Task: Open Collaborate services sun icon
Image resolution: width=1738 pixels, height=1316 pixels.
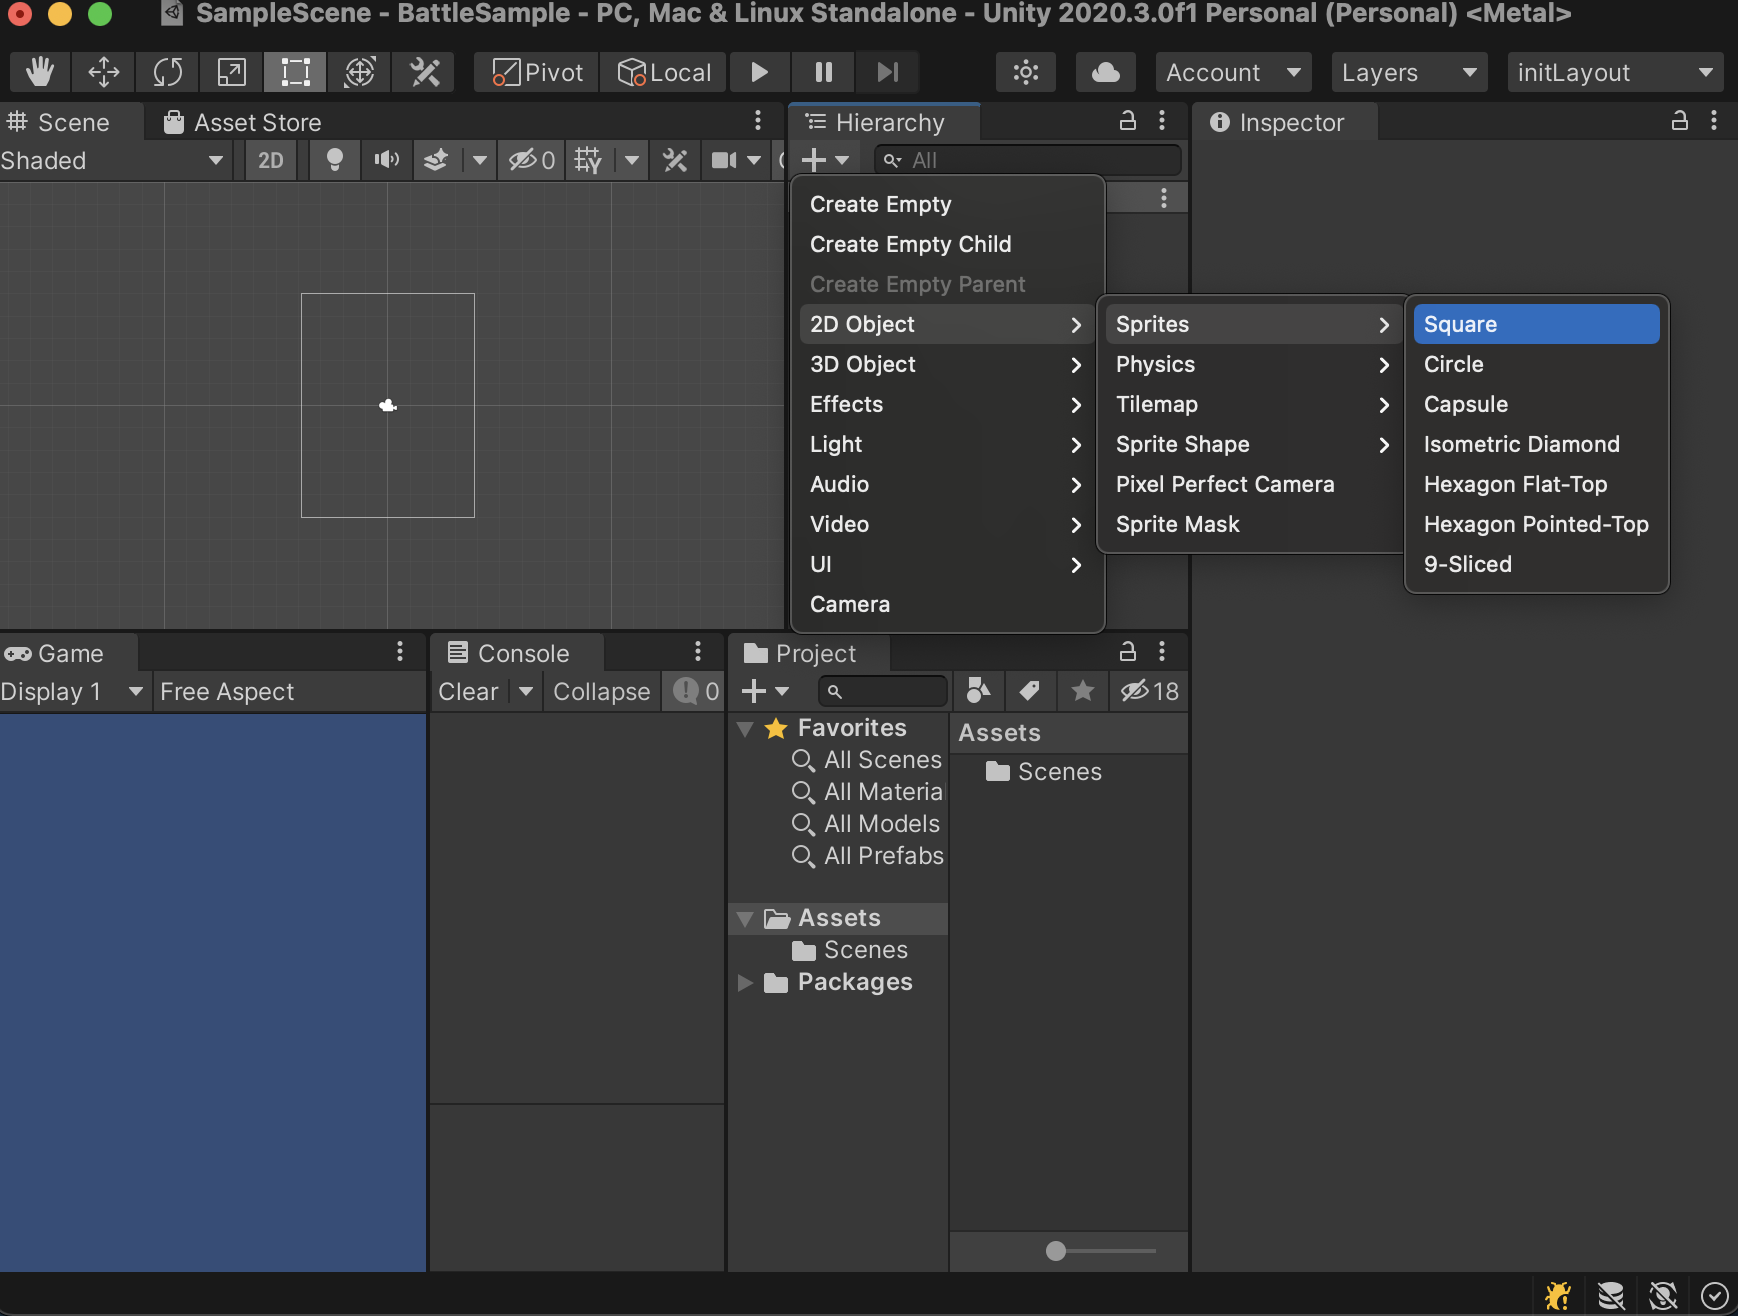Action: tap(1026, 72)
